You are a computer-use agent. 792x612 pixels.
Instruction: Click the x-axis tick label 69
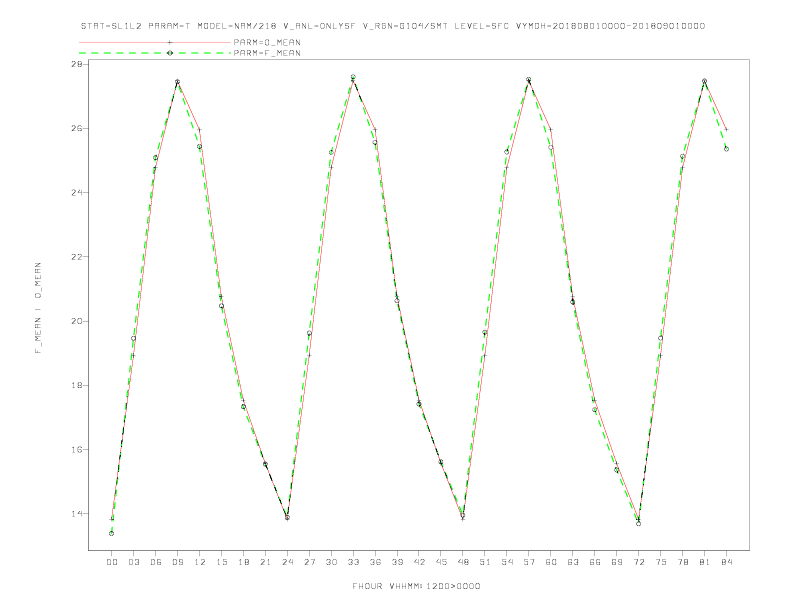617,562
